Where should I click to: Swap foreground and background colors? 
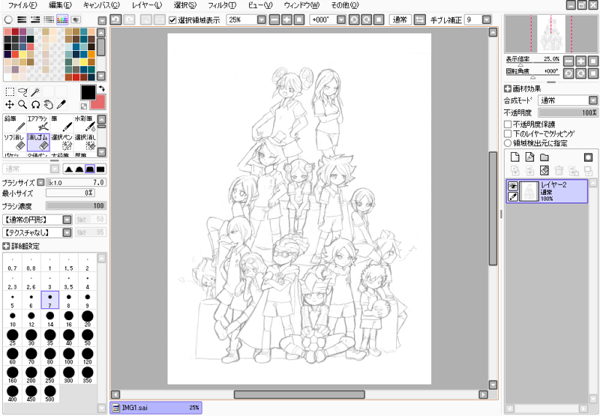click(x=101, y=89)
